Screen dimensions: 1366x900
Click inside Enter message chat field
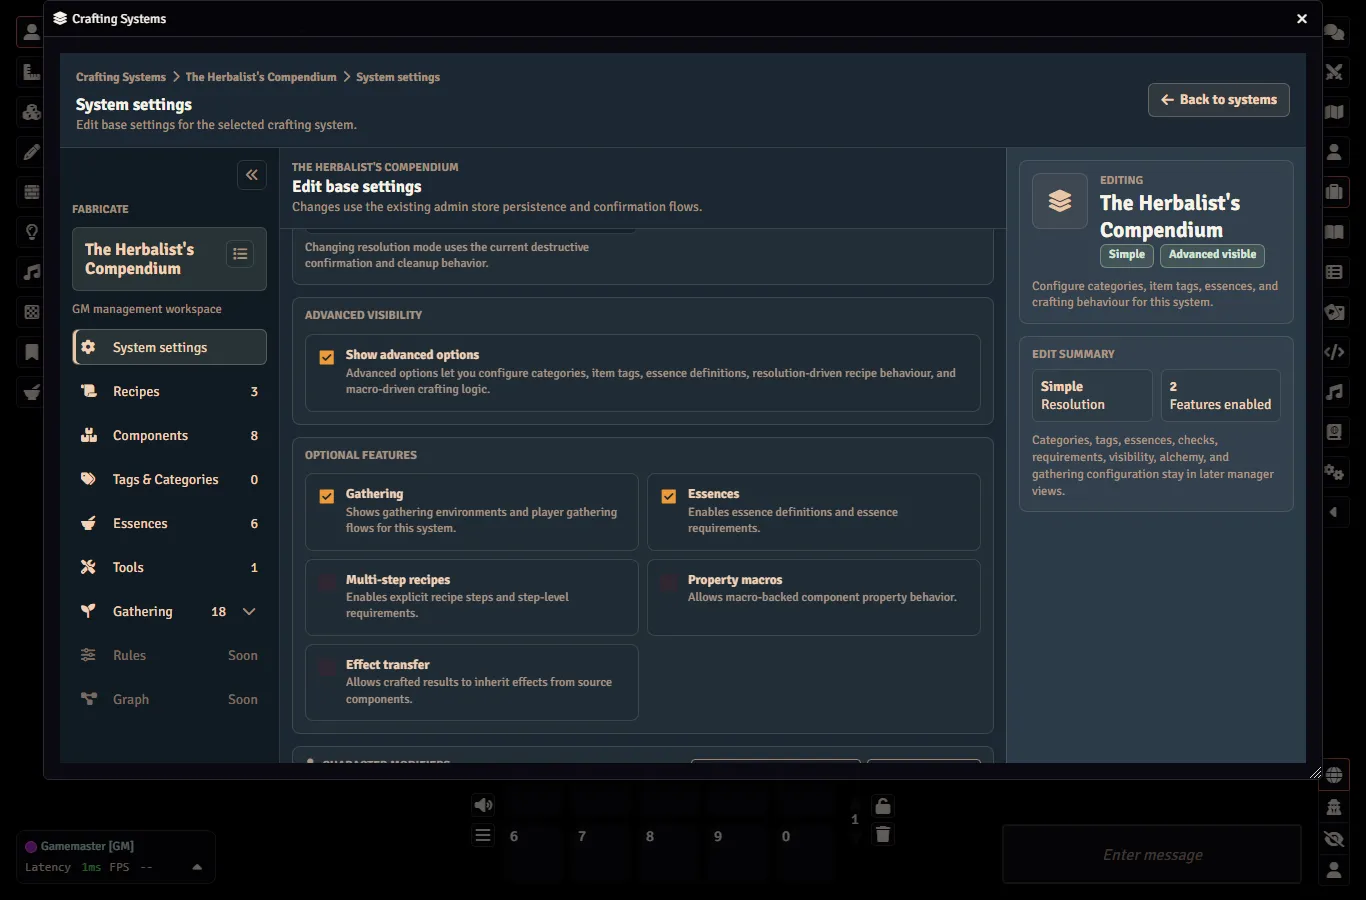pyautogui.click(x=1152, y=855)
